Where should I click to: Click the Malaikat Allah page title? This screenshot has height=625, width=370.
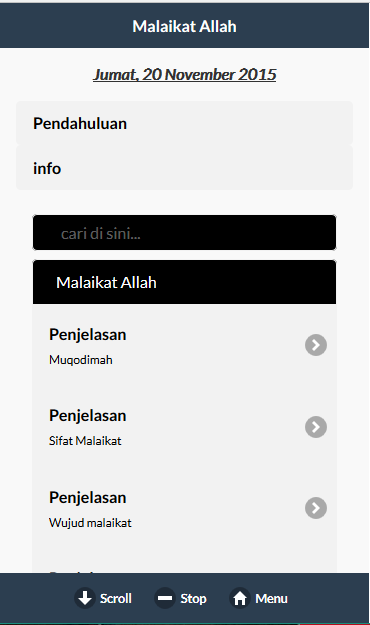pos(185,26)
